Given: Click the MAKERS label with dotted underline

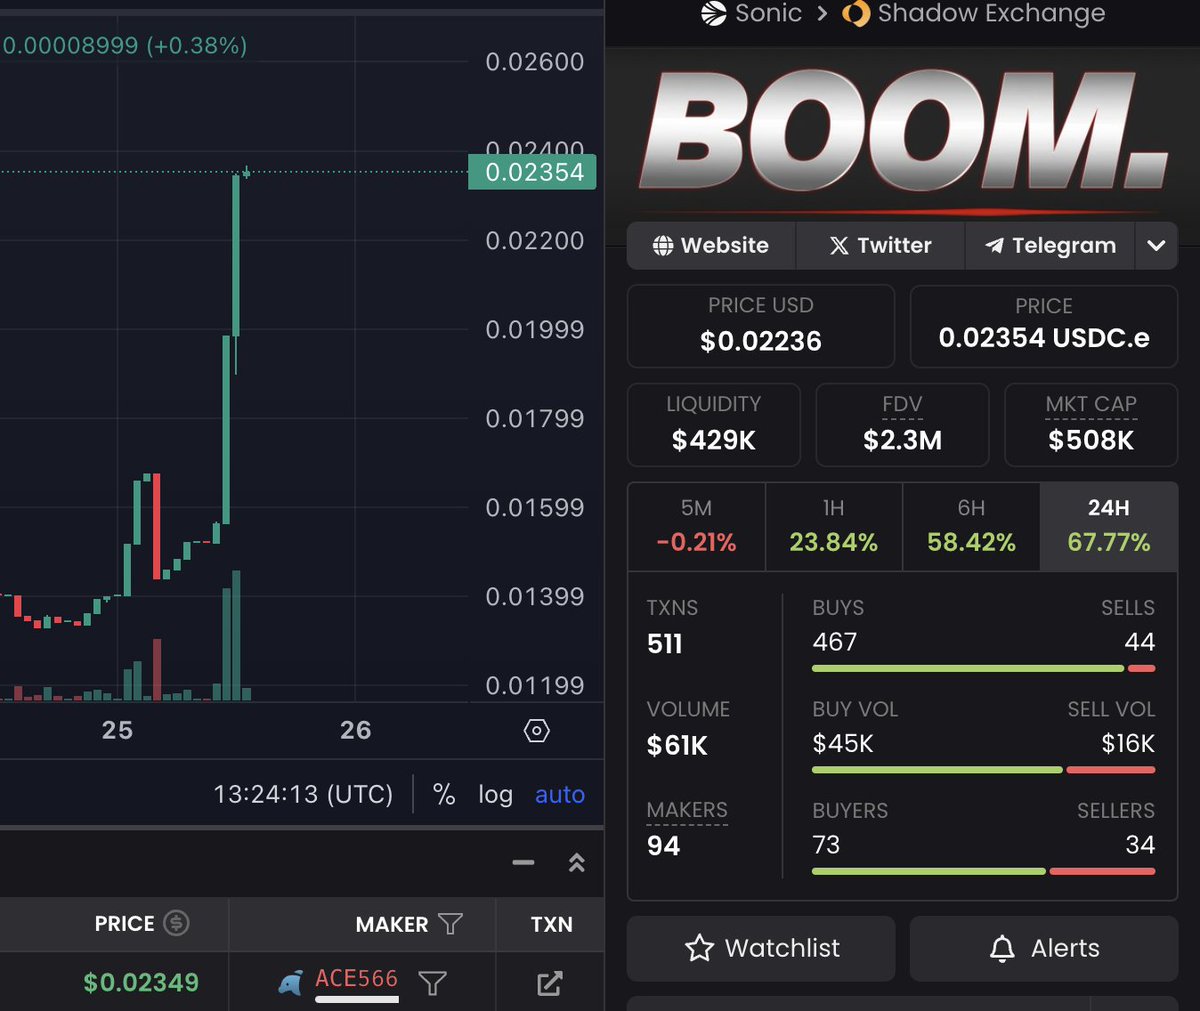Looking at the screenshot, I should (x=687, y=810).
